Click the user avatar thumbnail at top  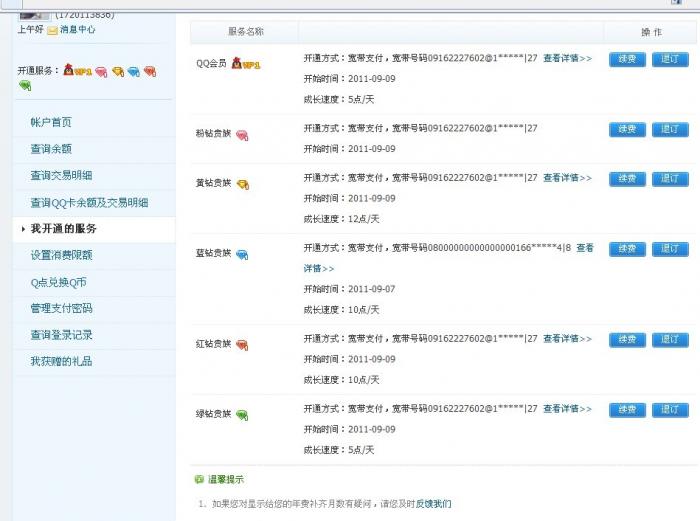point(35,16)
